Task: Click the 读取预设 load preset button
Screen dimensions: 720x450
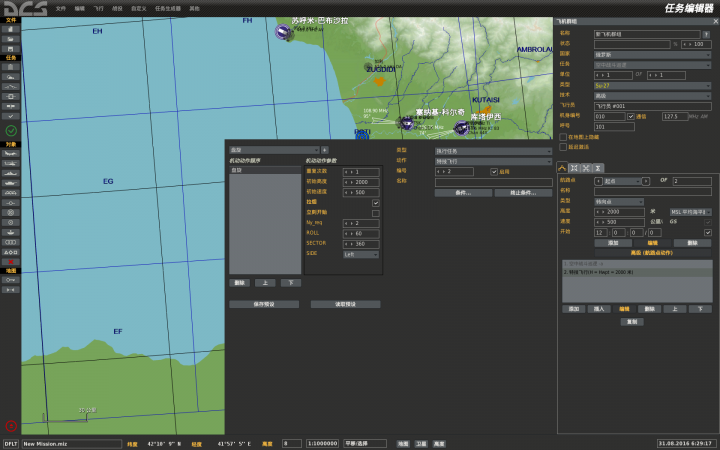Action: 345,304
